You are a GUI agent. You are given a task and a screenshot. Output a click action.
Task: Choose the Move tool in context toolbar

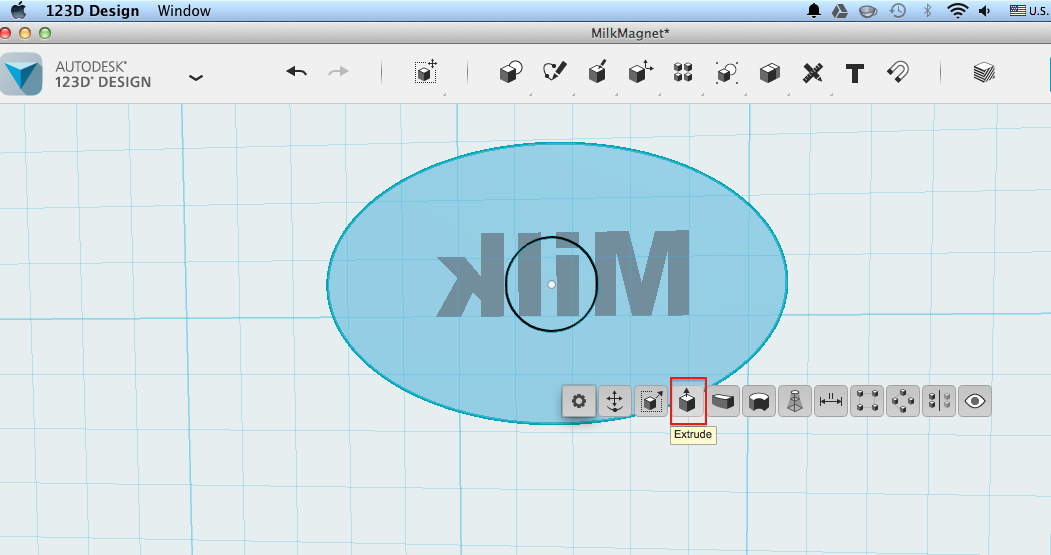[x=615, y=402]
